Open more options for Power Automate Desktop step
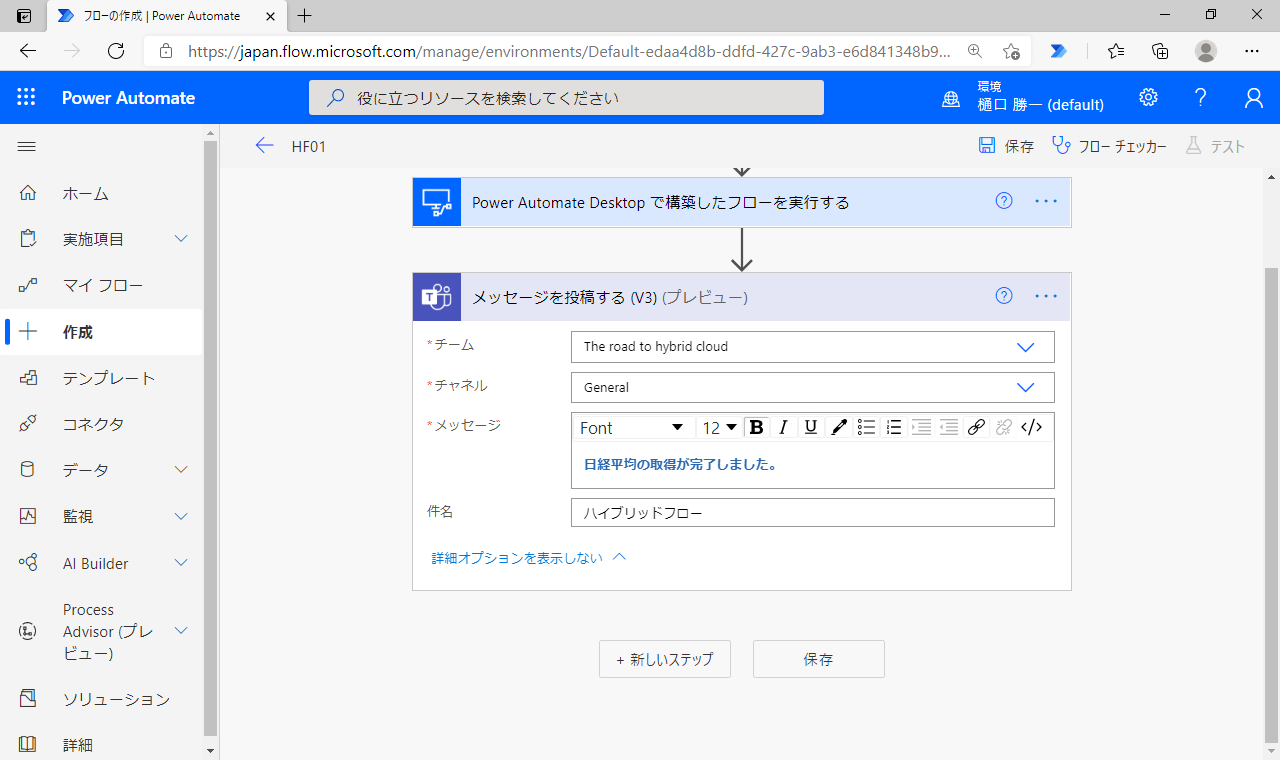The image size is (1280, 760). coord(1046,201)
